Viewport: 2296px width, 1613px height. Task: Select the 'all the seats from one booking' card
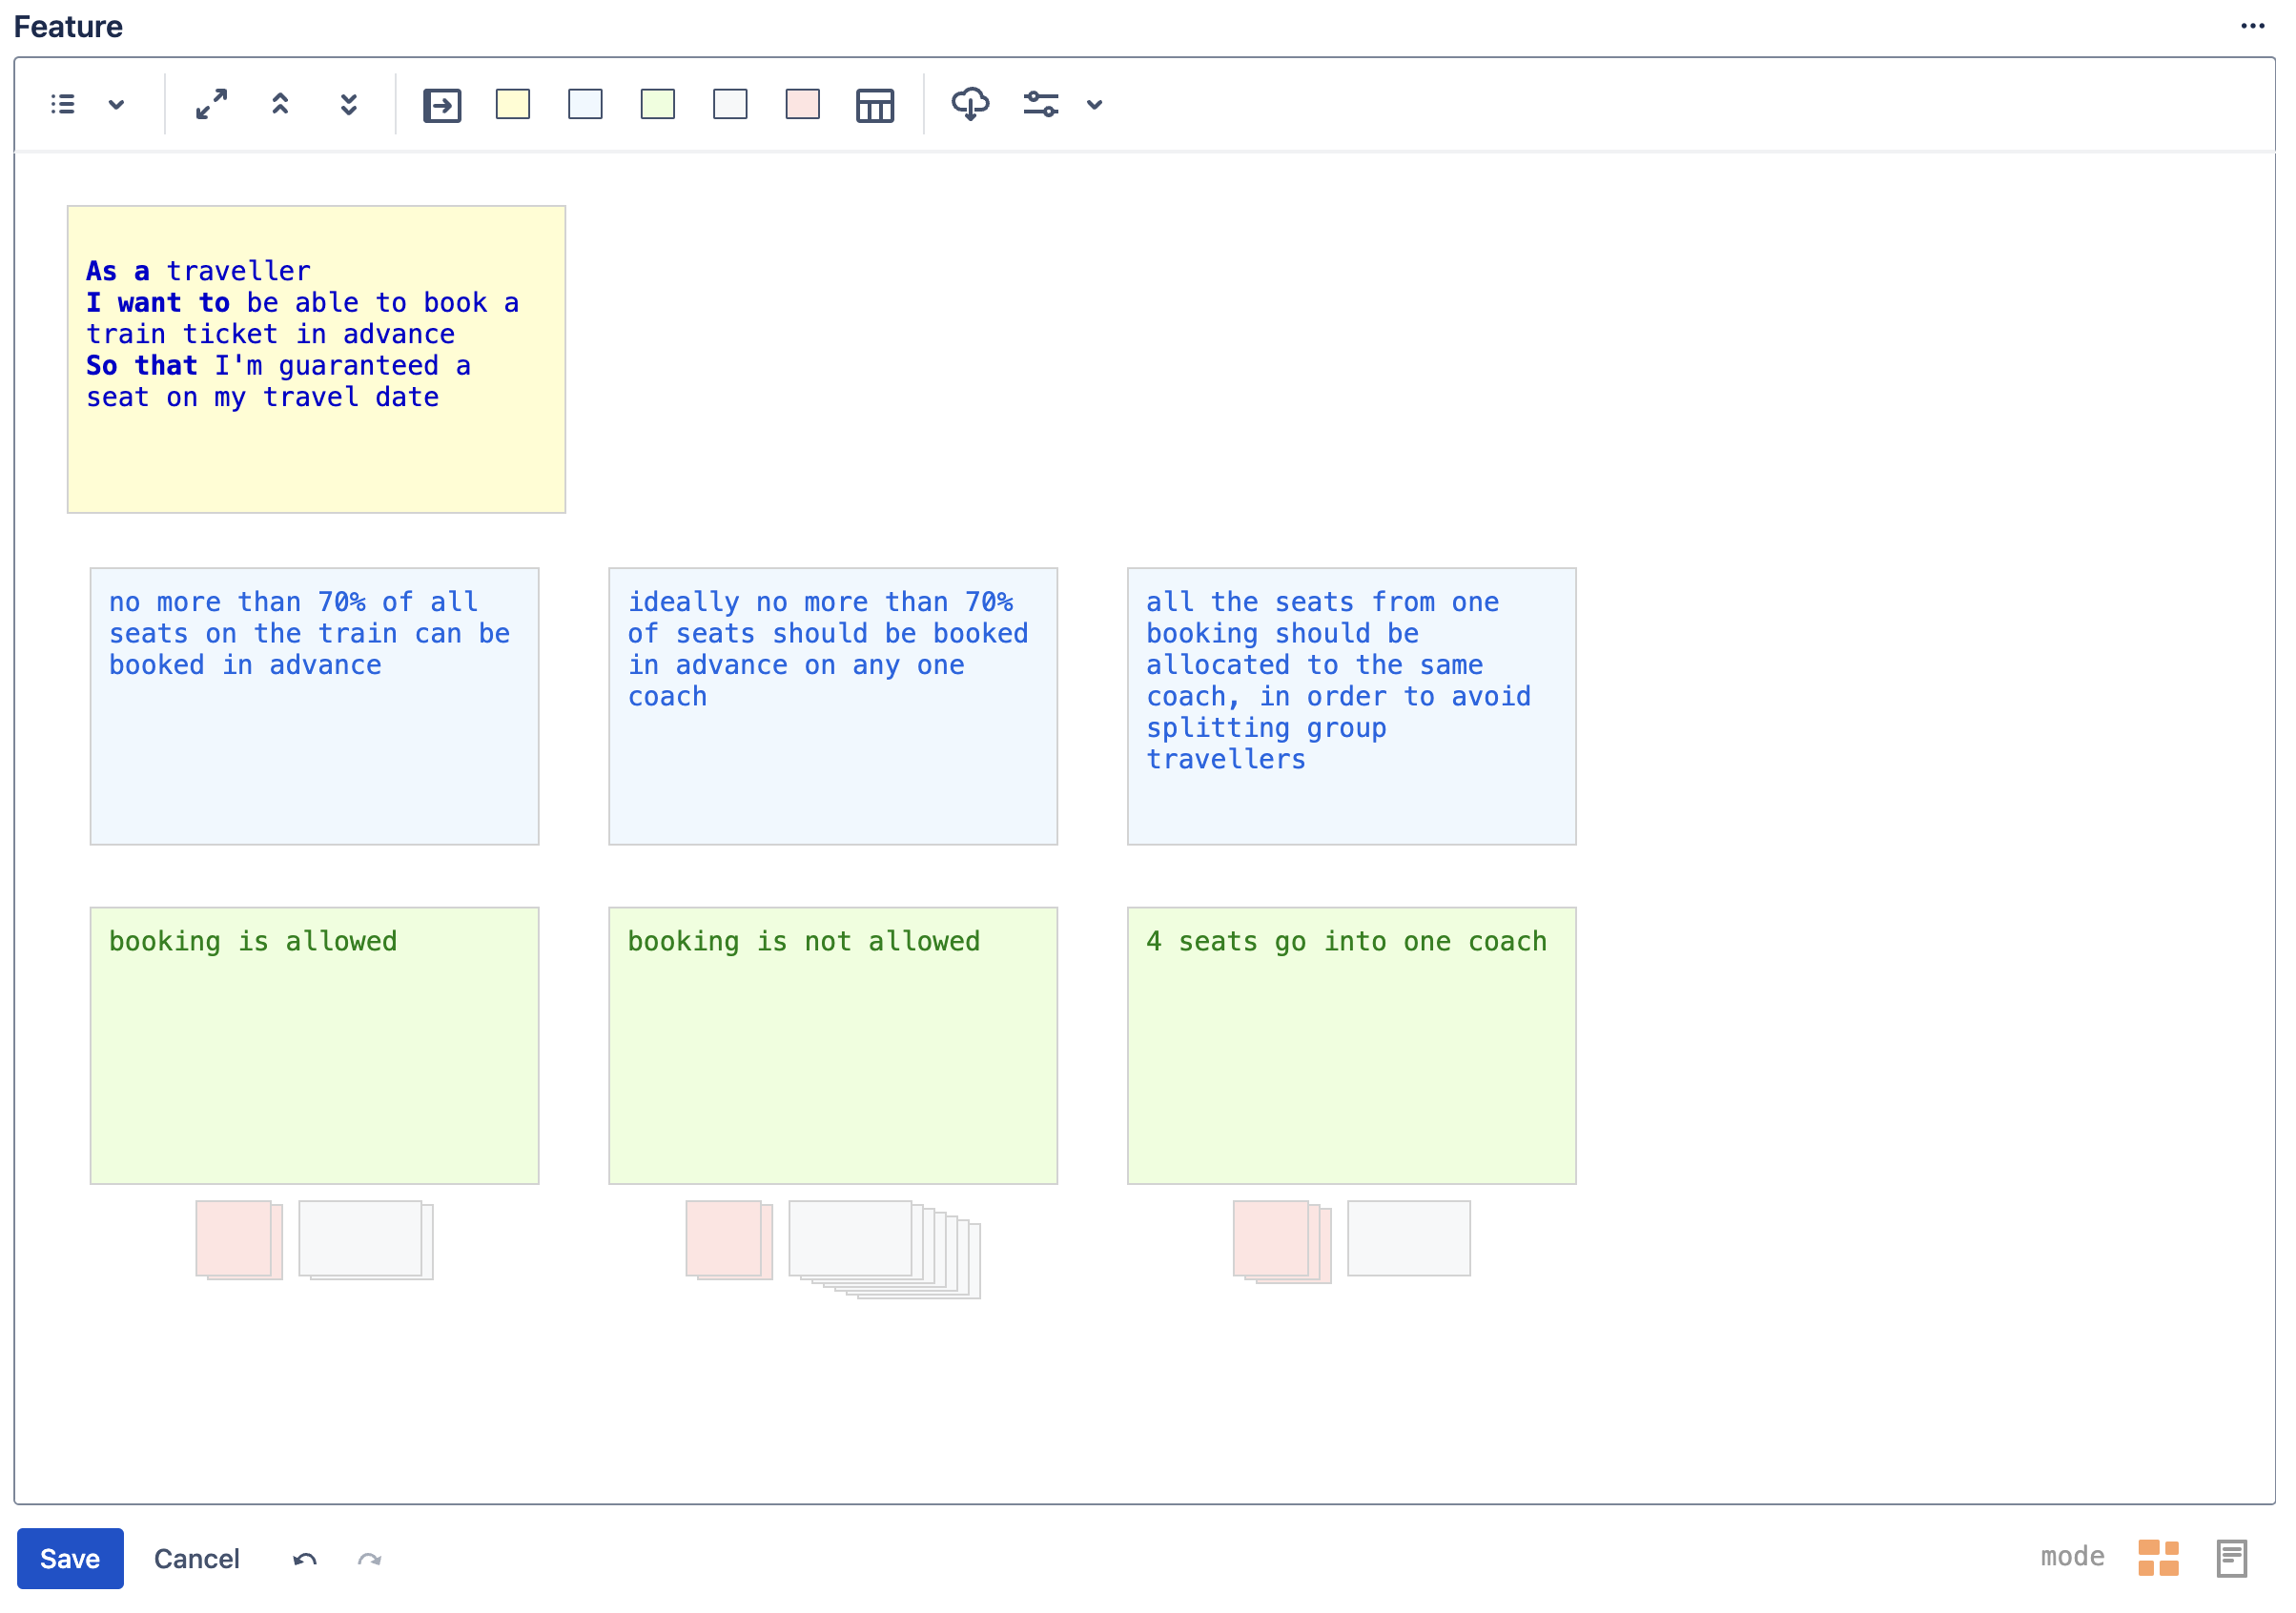1352,706
